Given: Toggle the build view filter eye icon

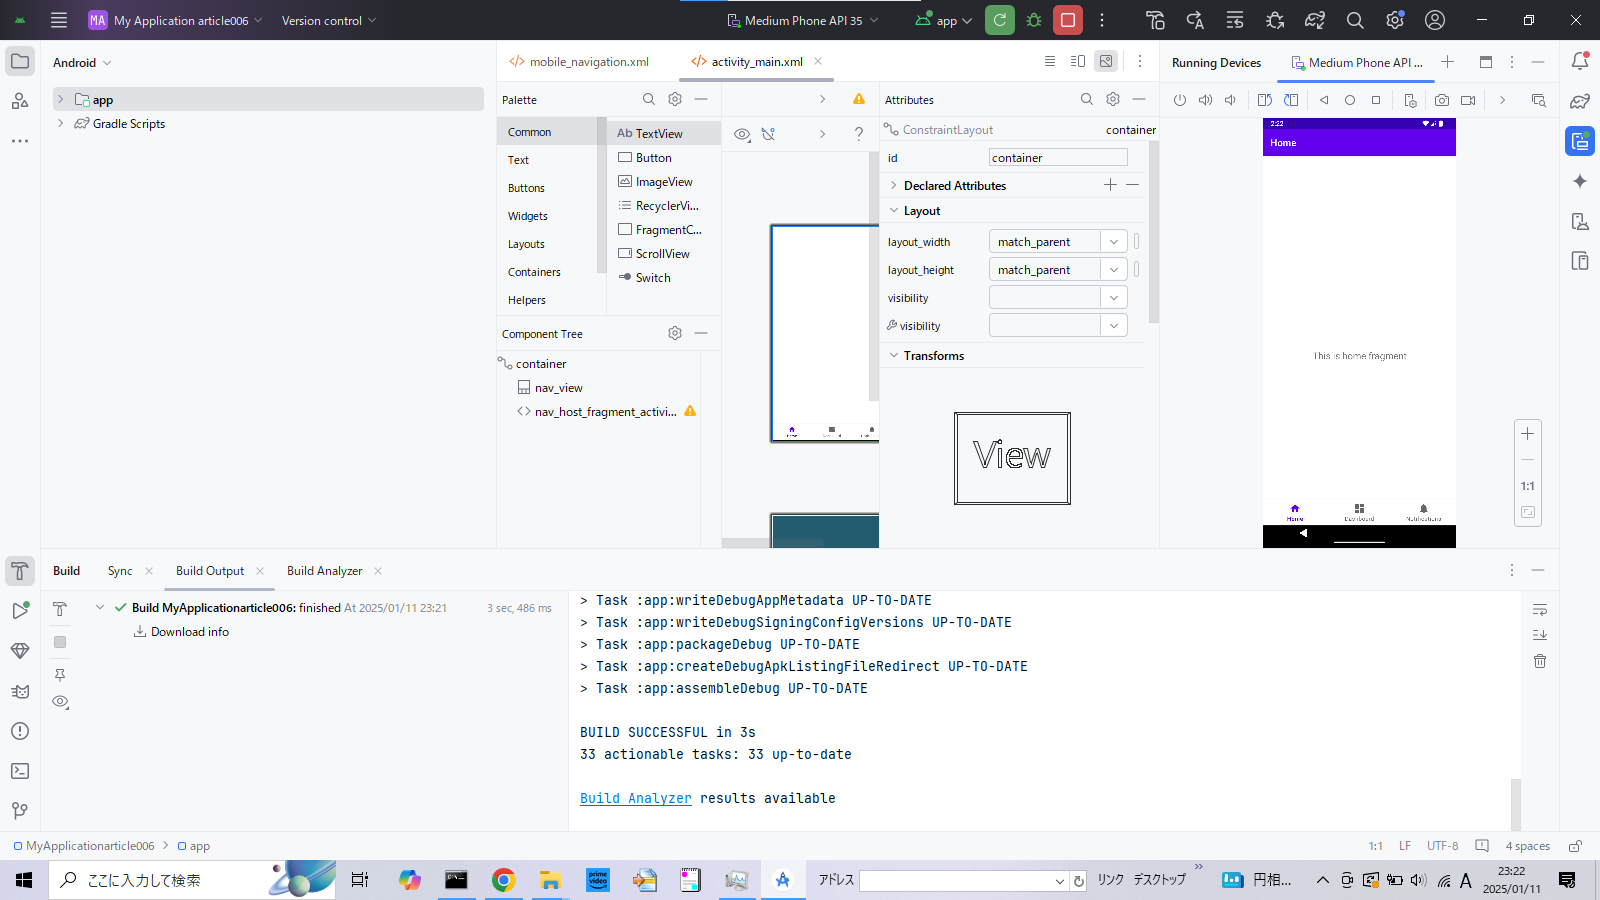Looking at the screenshot, I should pos(60,702).
